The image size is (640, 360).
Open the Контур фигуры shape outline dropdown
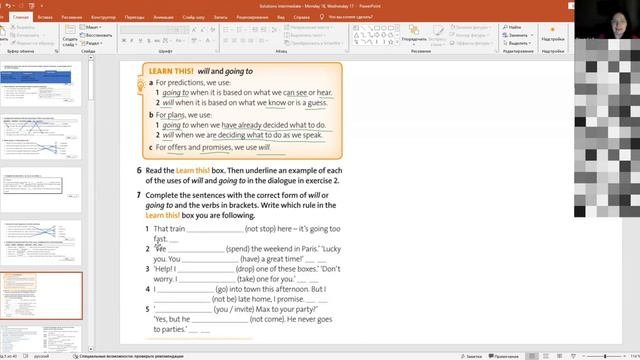(469, 35)
